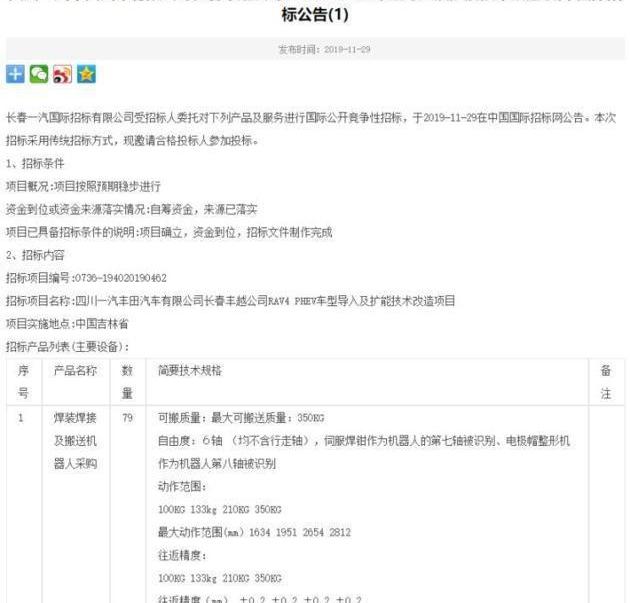Click the '自由度:6轴' specification line
Image resolution: width=630 pixels, height=603 pixels.
(364, 441)
